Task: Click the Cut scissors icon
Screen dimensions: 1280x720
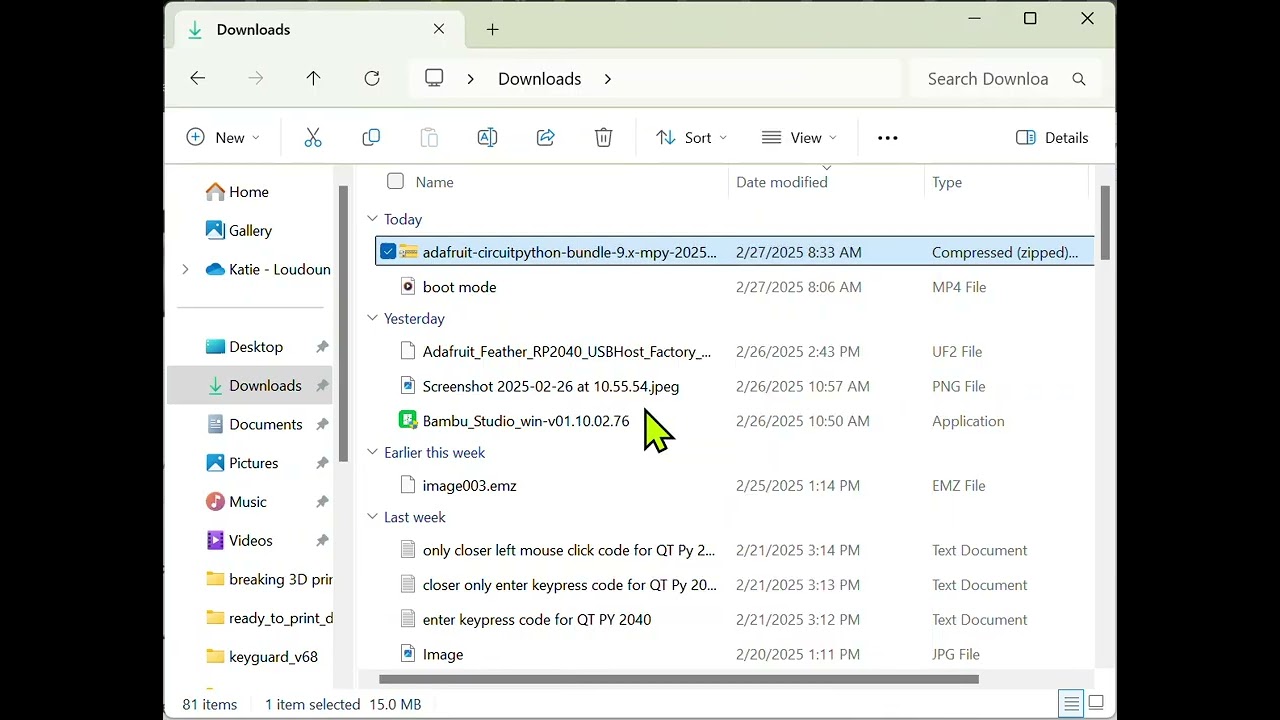Action: click(313, 138)
